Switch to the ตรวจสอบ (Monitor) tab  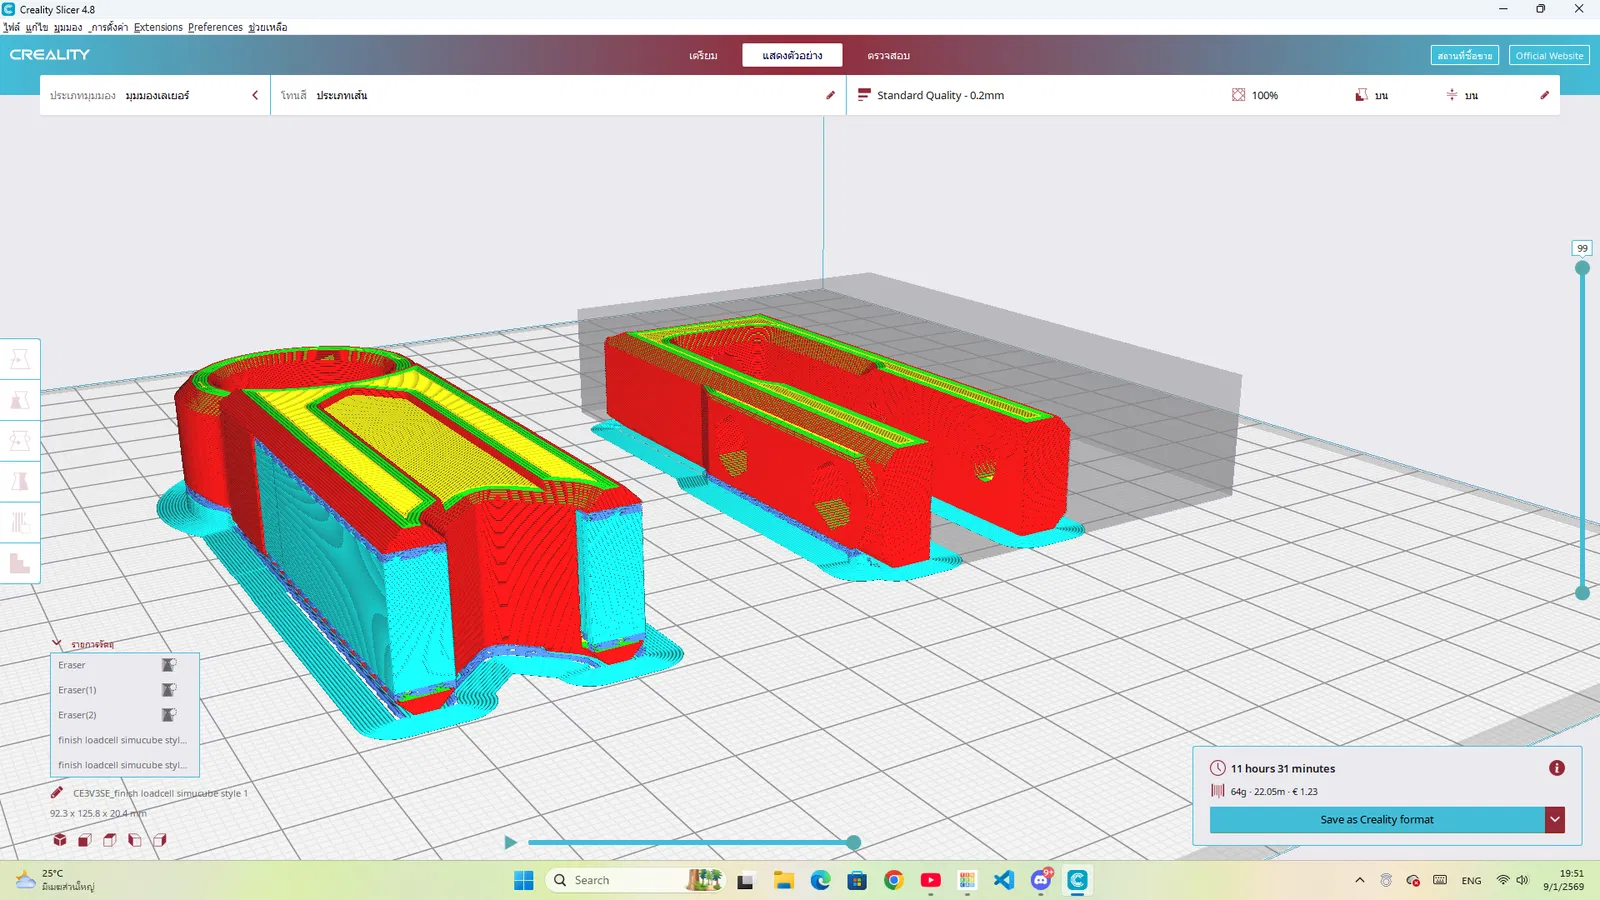pyautogui.click(x=888, y=55)
